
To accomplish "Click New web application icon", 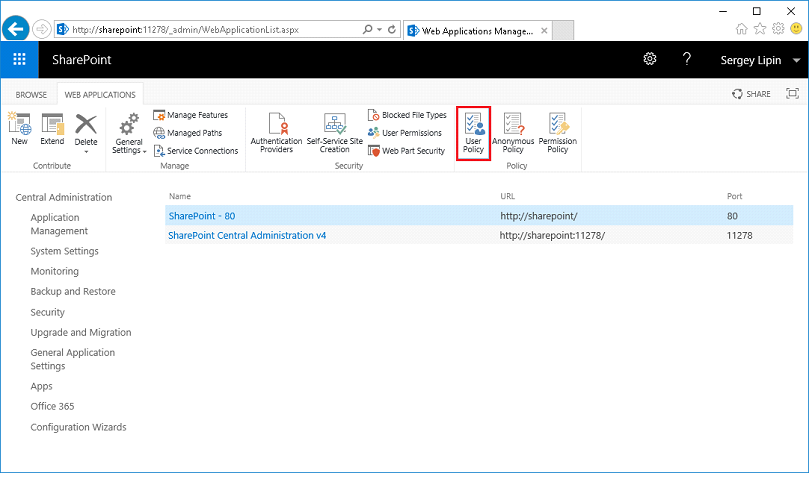I will (19, 129).
